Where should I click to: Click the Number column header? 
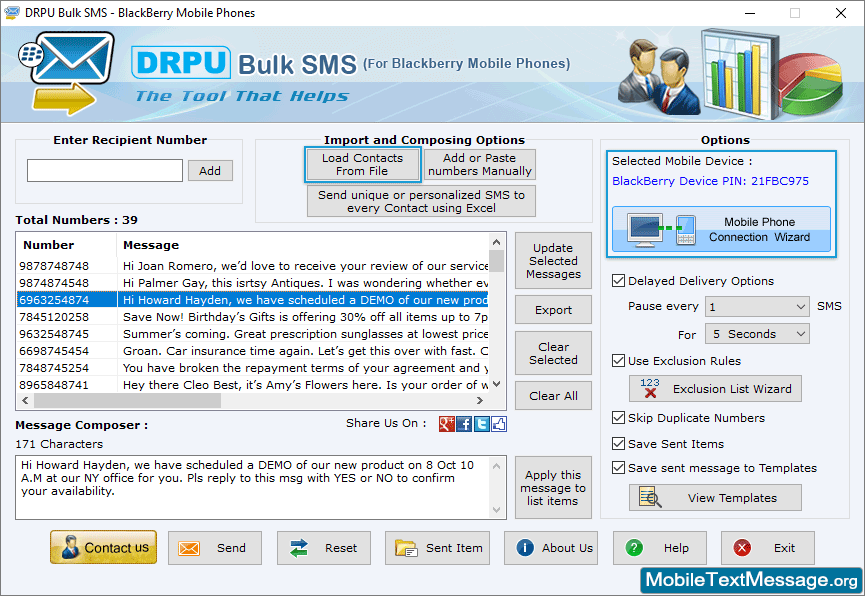[67, 245]
